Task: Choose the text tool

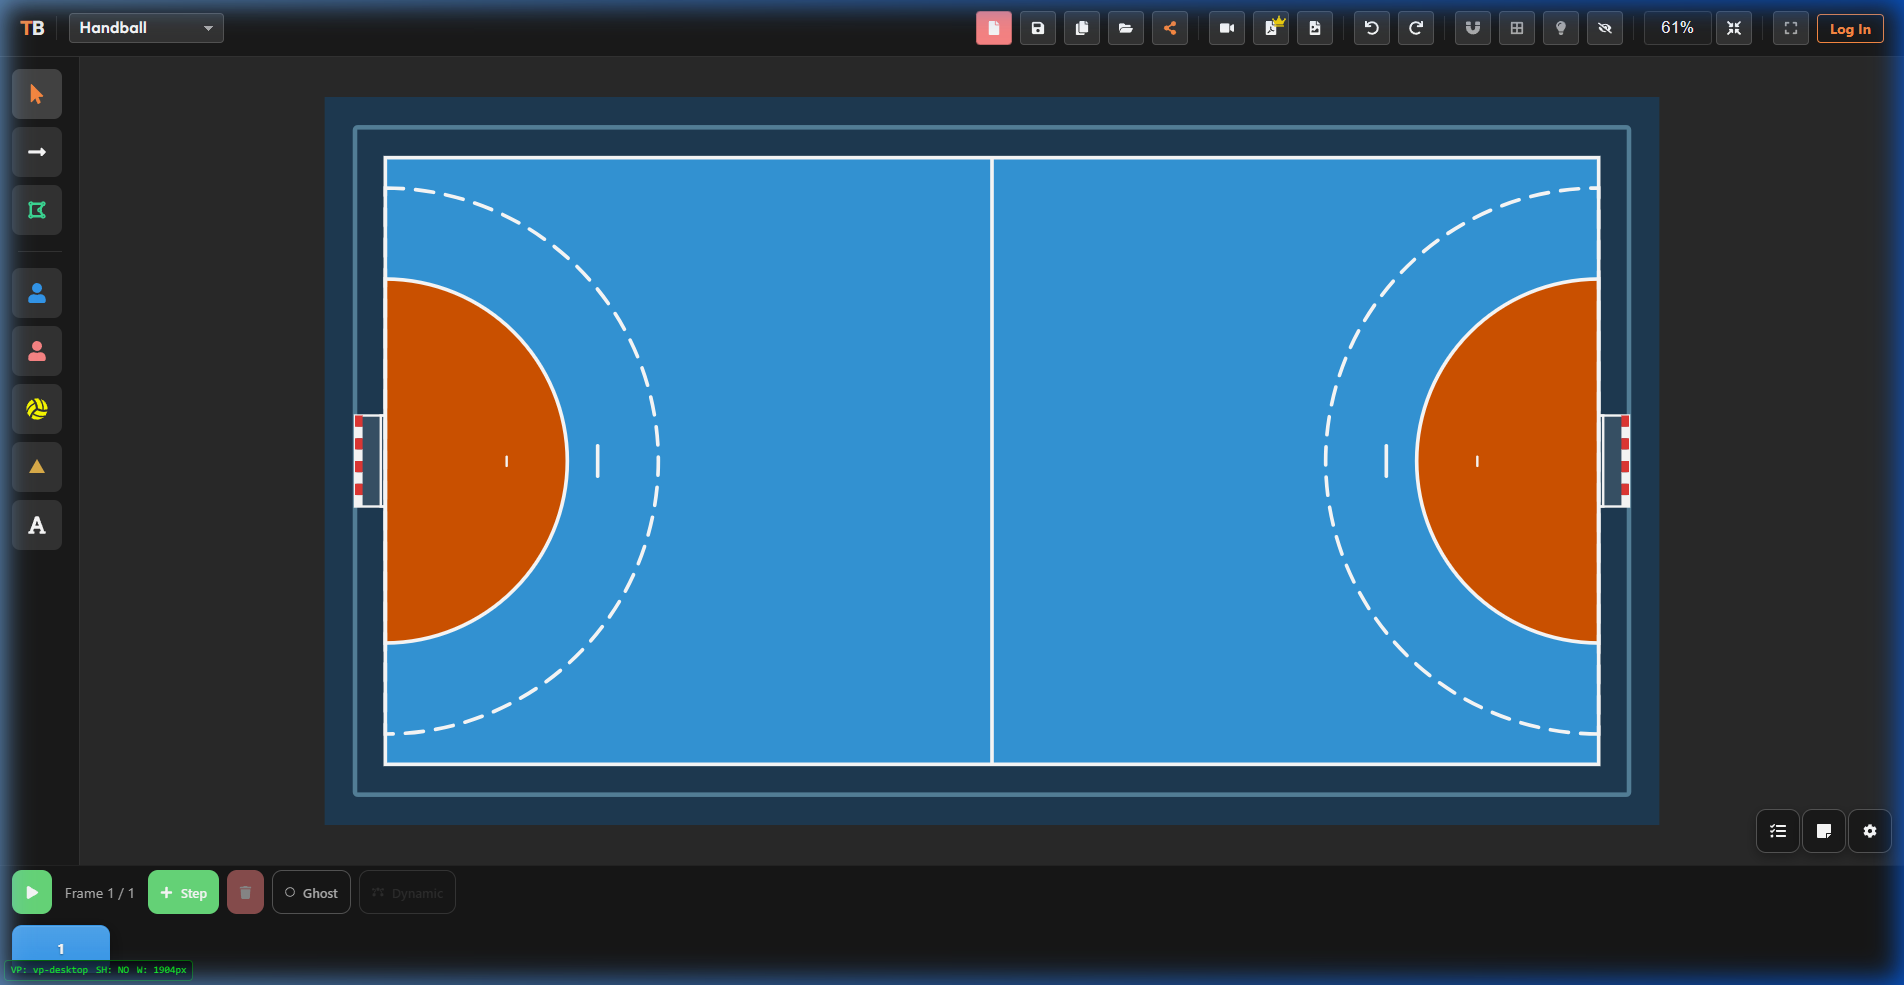Action: (x=36, y=525)
